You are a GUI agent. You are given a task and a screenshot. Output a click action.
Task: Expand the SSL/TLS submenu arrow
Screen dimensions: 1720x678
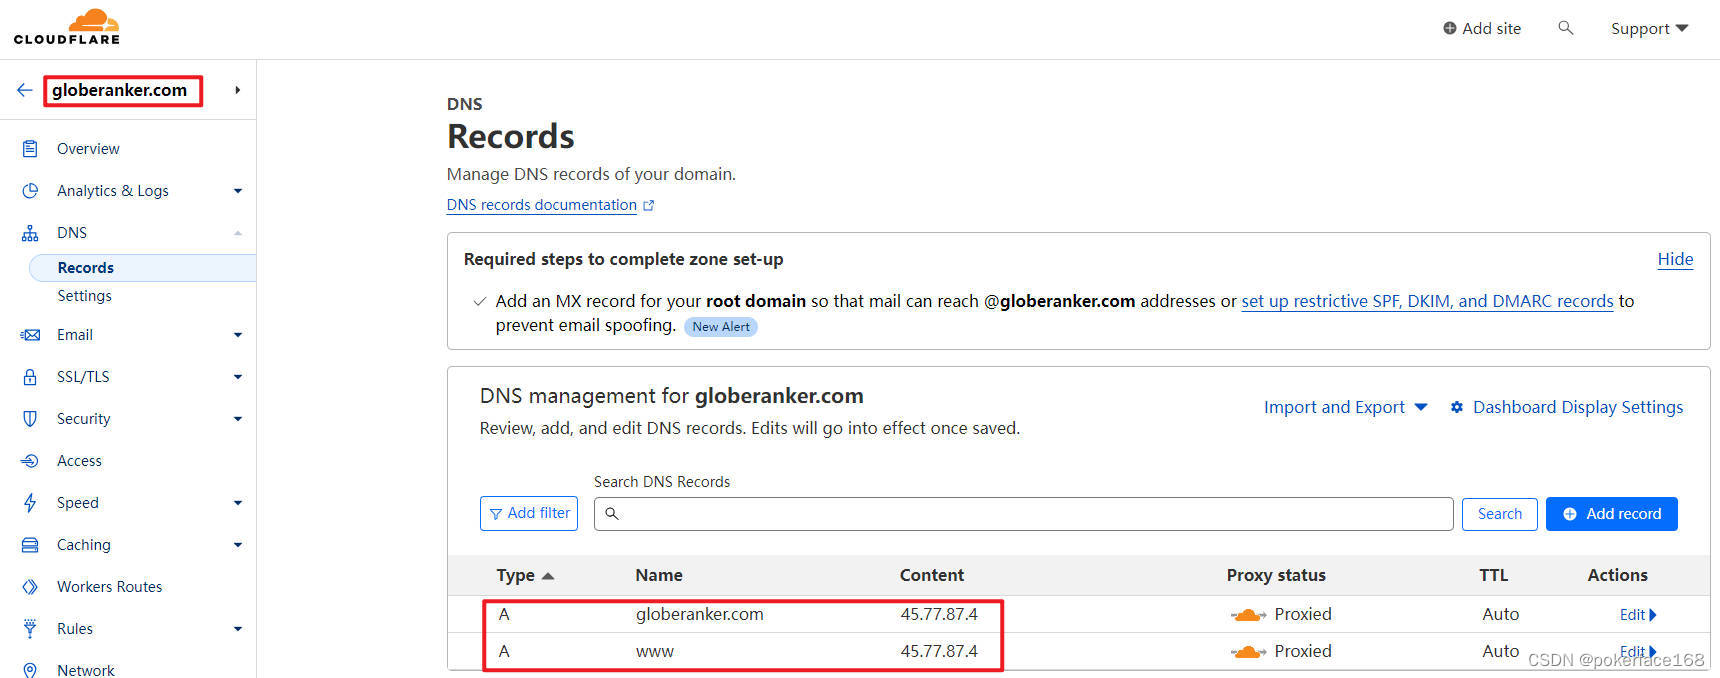(238, 377)
